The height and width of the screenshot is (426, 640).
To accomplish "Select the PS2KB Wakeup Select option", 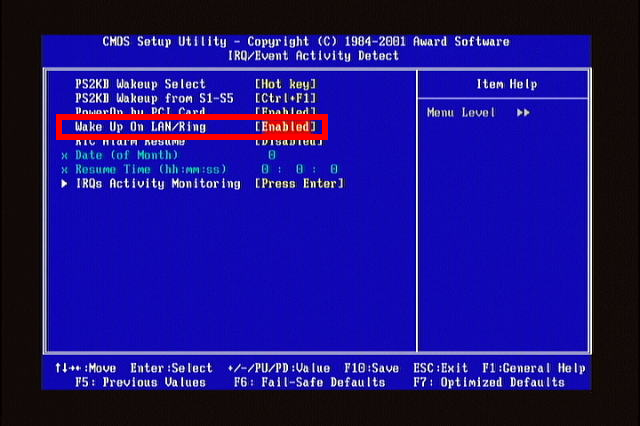I will click(140, 84).
